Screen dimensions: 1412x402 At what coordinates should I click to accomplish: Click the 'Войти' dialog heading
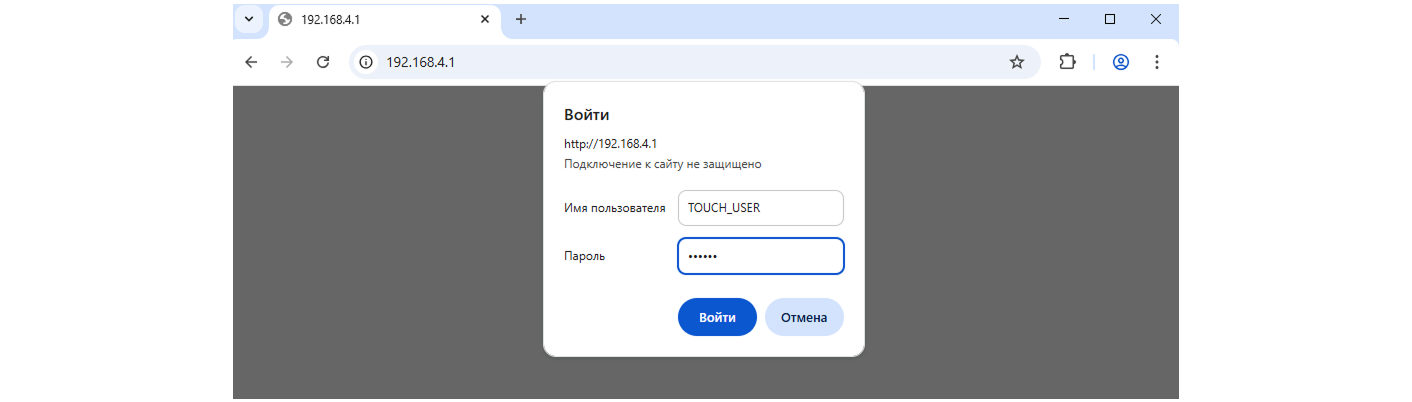(x=586, y=115)
